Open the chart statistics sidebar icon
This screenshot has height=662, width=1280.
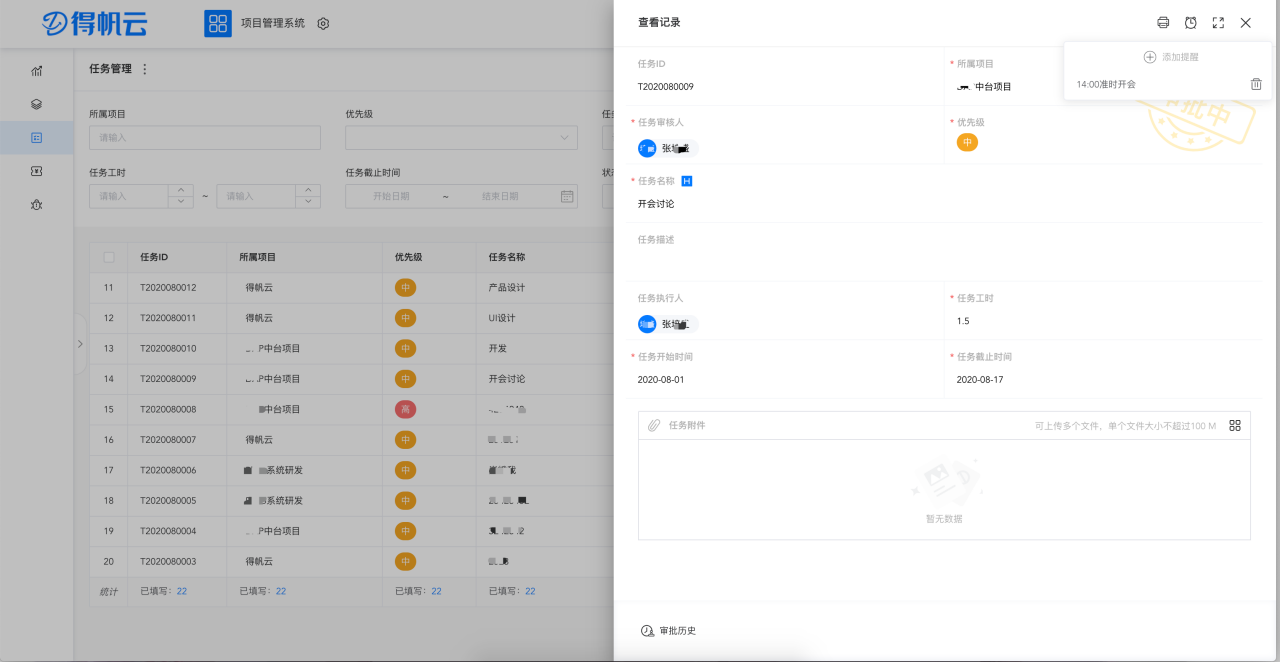(37, 70)
